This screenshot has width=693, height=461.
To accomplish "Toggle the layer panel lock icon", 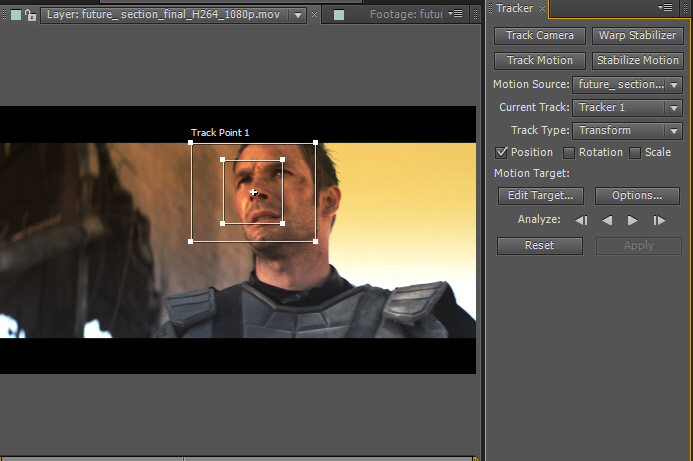I will 31,15.
